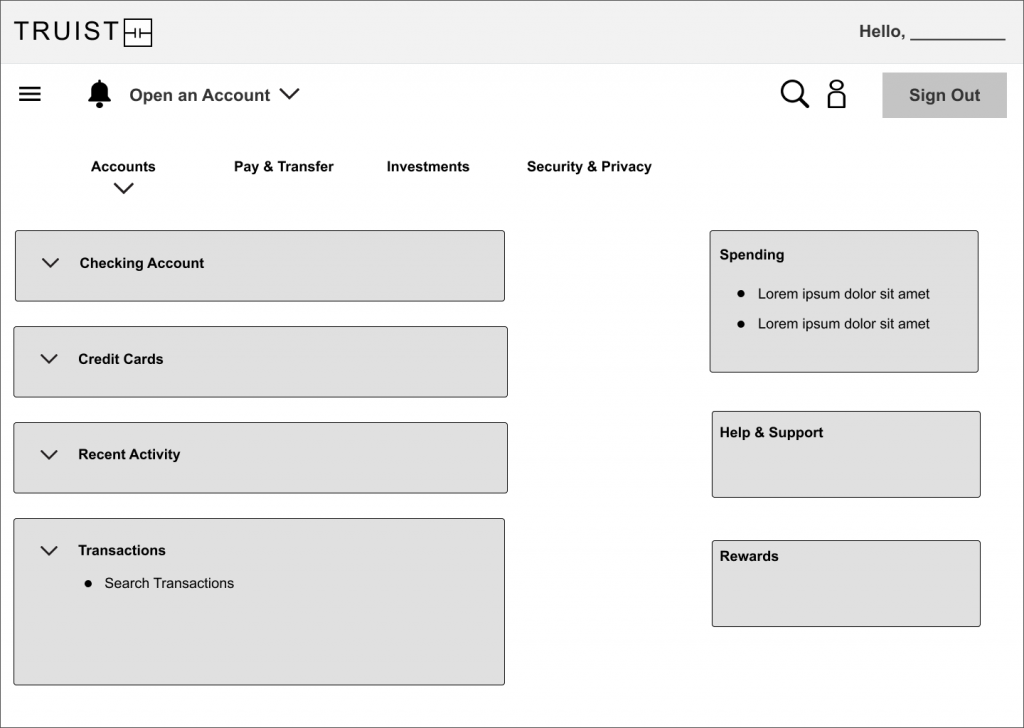Switch to the Accounts tab
This screenshot has height=728, width=1024.
coord(123,167)
